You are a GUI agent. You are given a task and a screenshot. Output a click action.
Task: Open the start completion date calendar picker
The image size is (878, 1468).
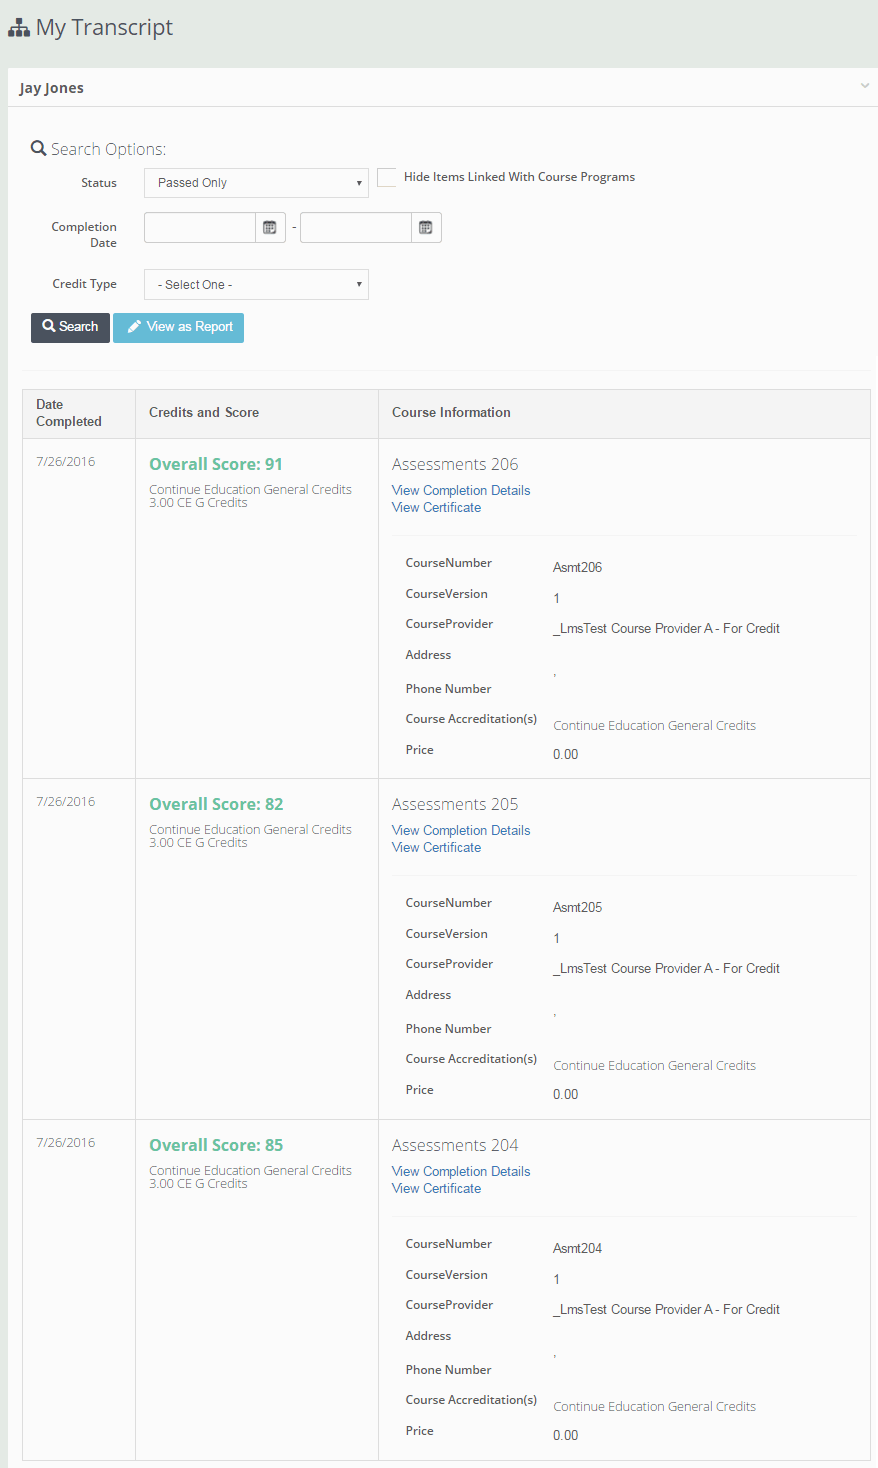(x=270, y=228)
